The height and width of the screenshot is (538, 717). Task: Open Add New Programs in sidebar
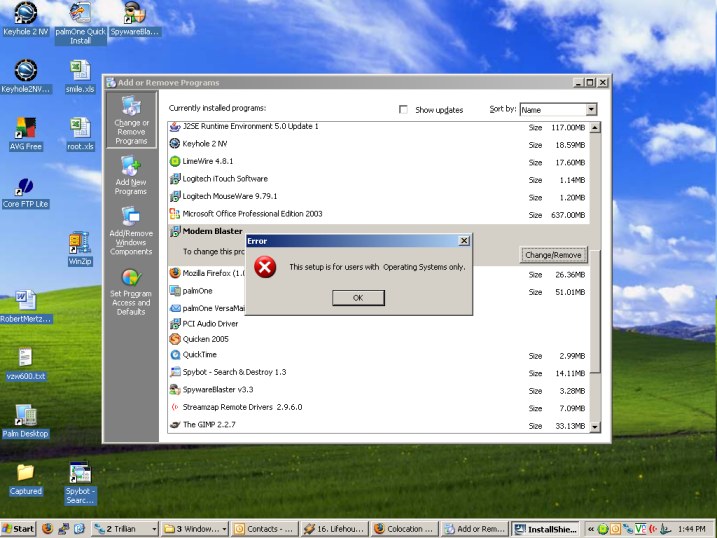[x=131, y=175]
